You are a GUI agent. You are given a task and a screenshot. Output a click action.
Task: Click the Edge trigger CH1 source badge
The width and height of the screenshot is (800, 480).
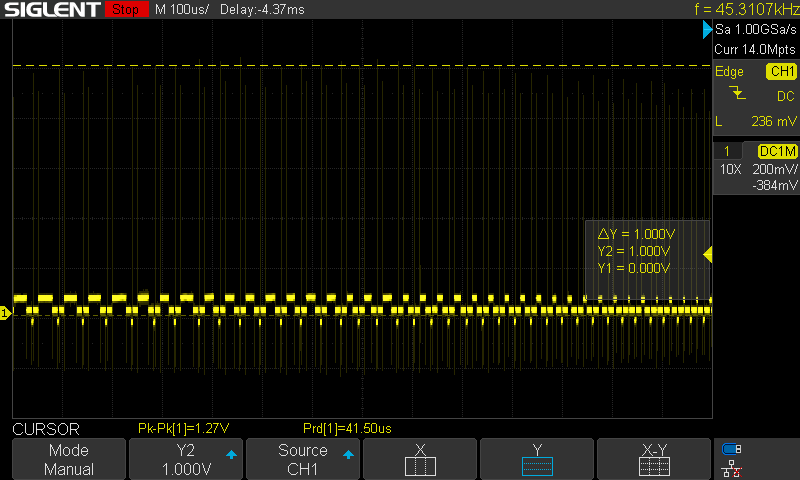(780, 72)
